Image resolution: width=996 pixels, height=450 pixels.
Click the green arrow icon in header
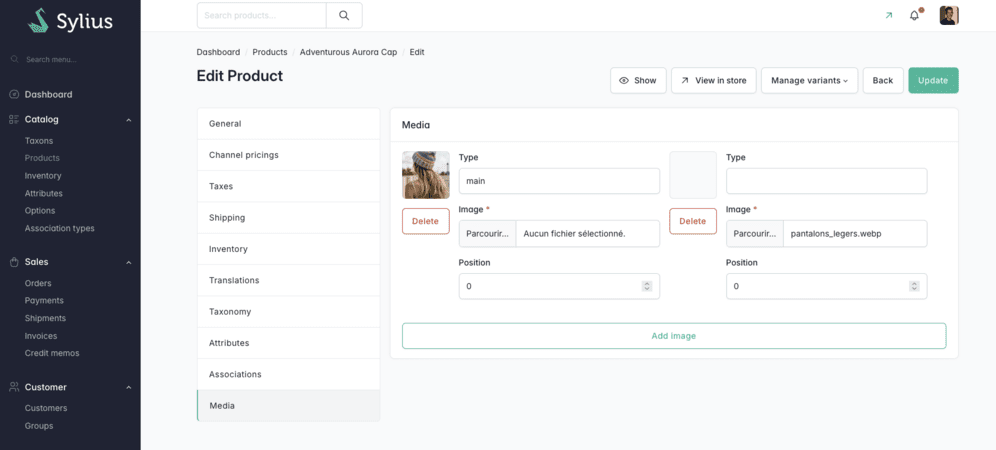[x=888, y=15]
